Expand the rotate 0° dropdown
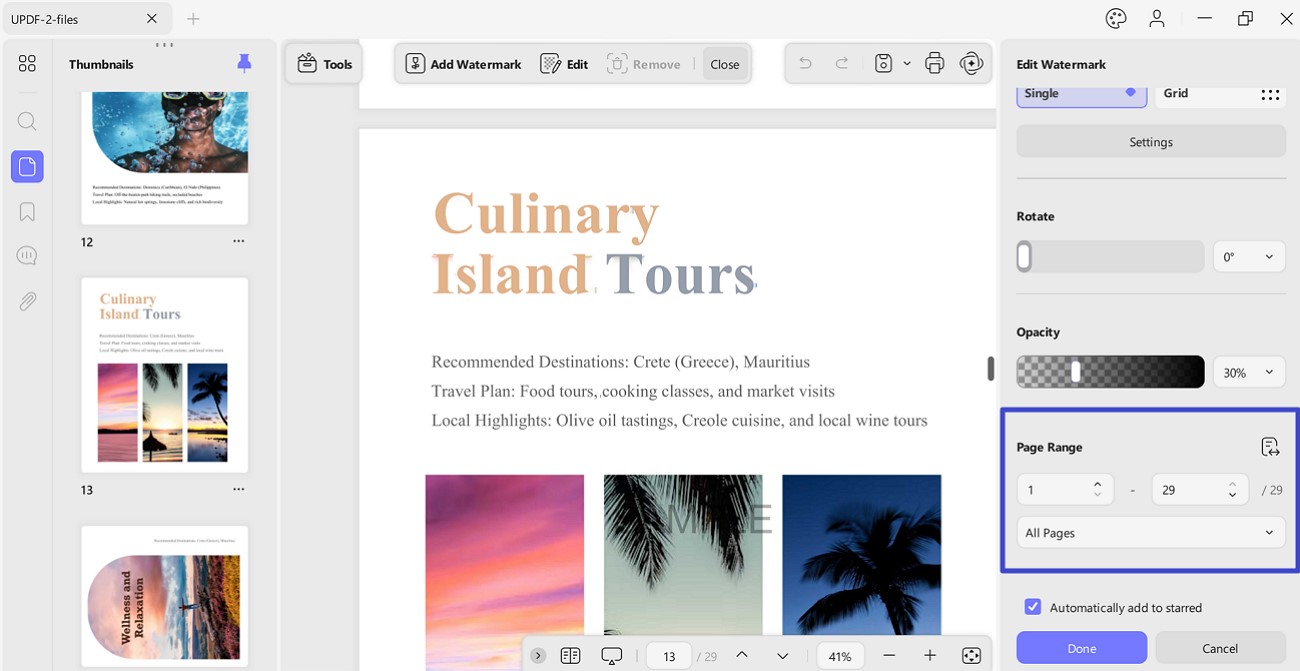 [x=1249, y=257]
